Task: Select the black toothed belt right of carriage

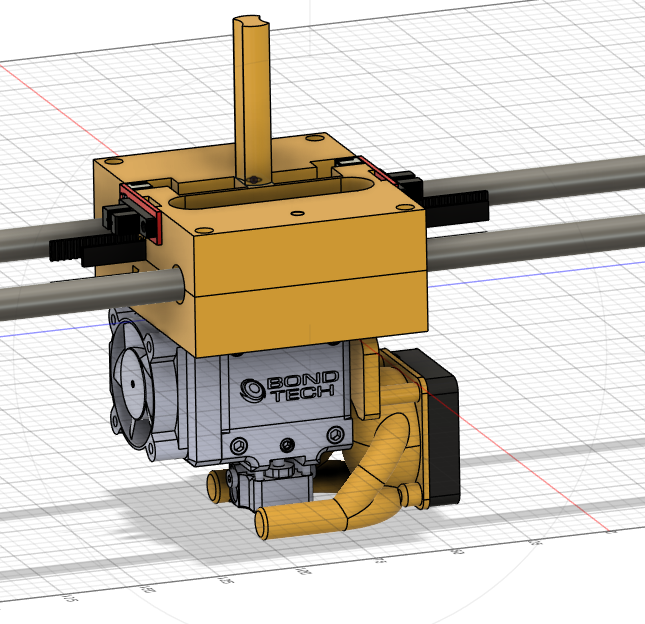Action: [x=457, y=210]
